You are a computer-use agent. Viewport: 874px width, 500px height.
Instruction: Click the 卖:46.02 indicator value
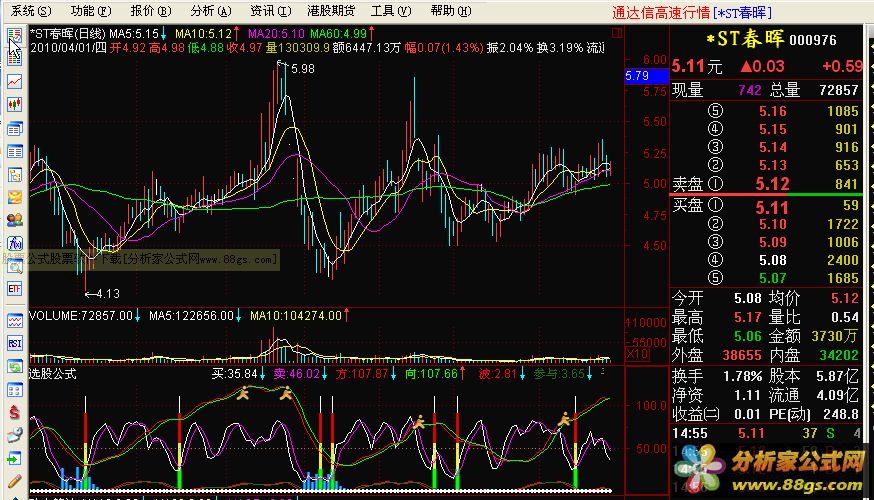click(297, 374)
